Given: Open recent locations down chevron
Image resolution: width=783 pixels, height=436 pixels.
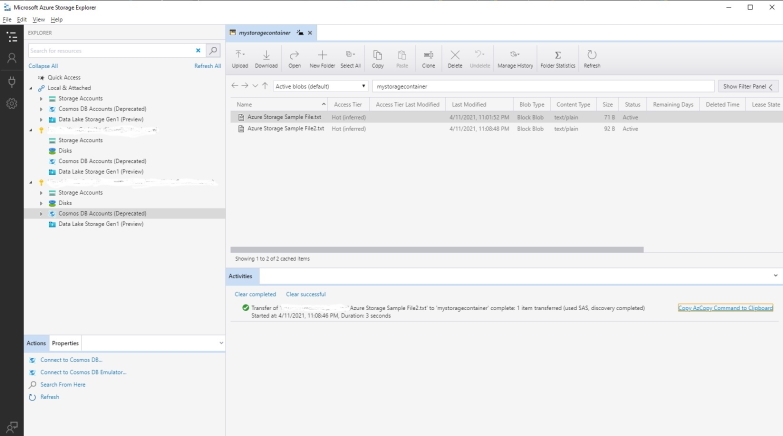Looking at the screenshot, I should [x=255, y=86].
